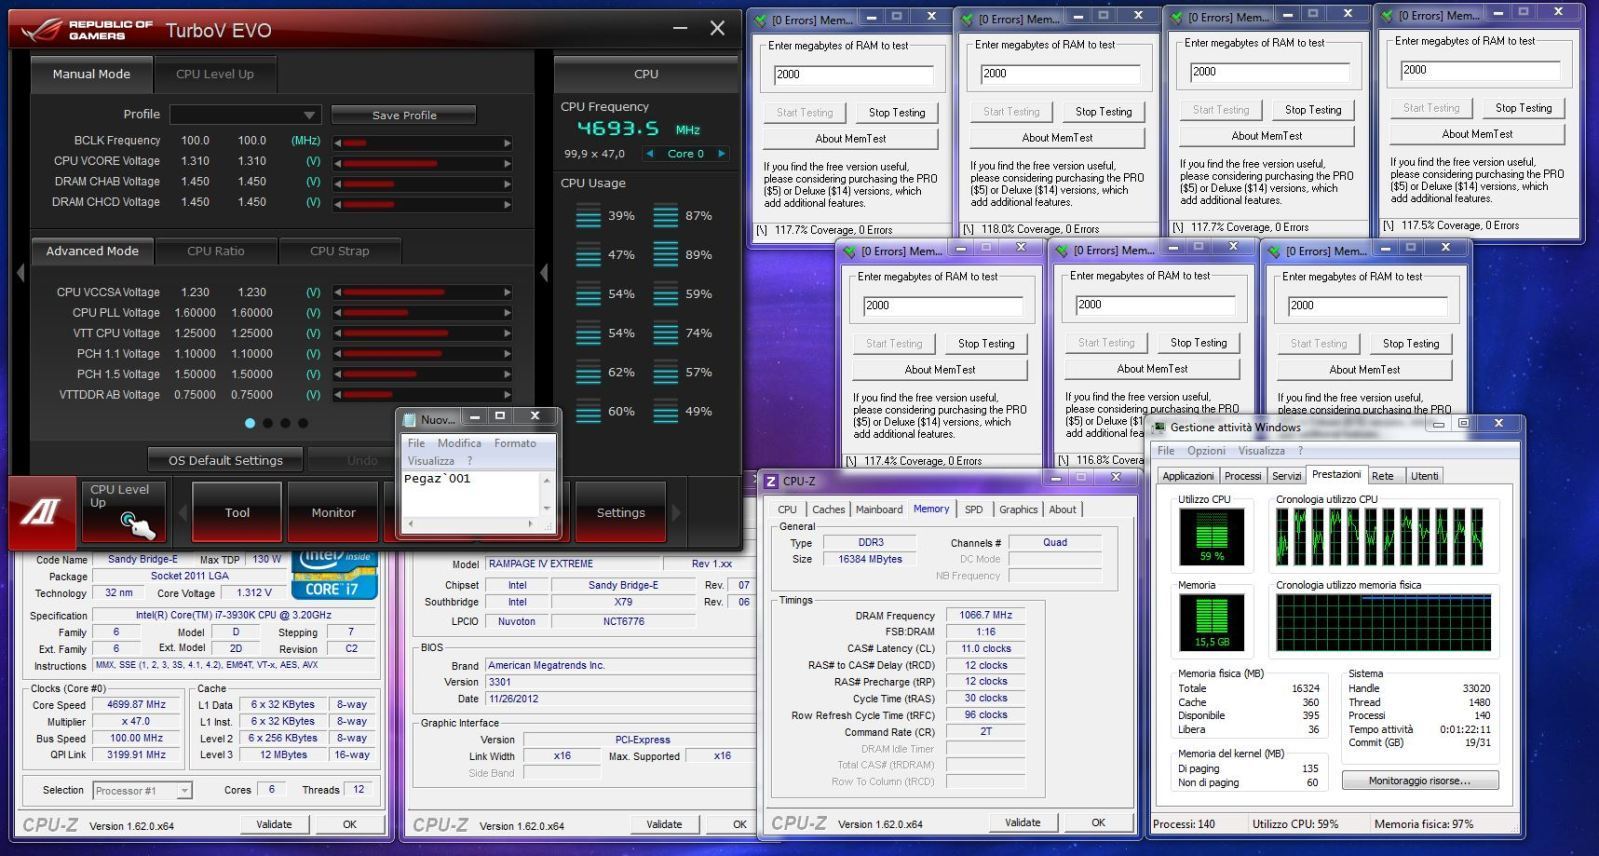Switch to CPU Level Up tab
This screenshot has height=856, width=1599.
click(215, 74)
